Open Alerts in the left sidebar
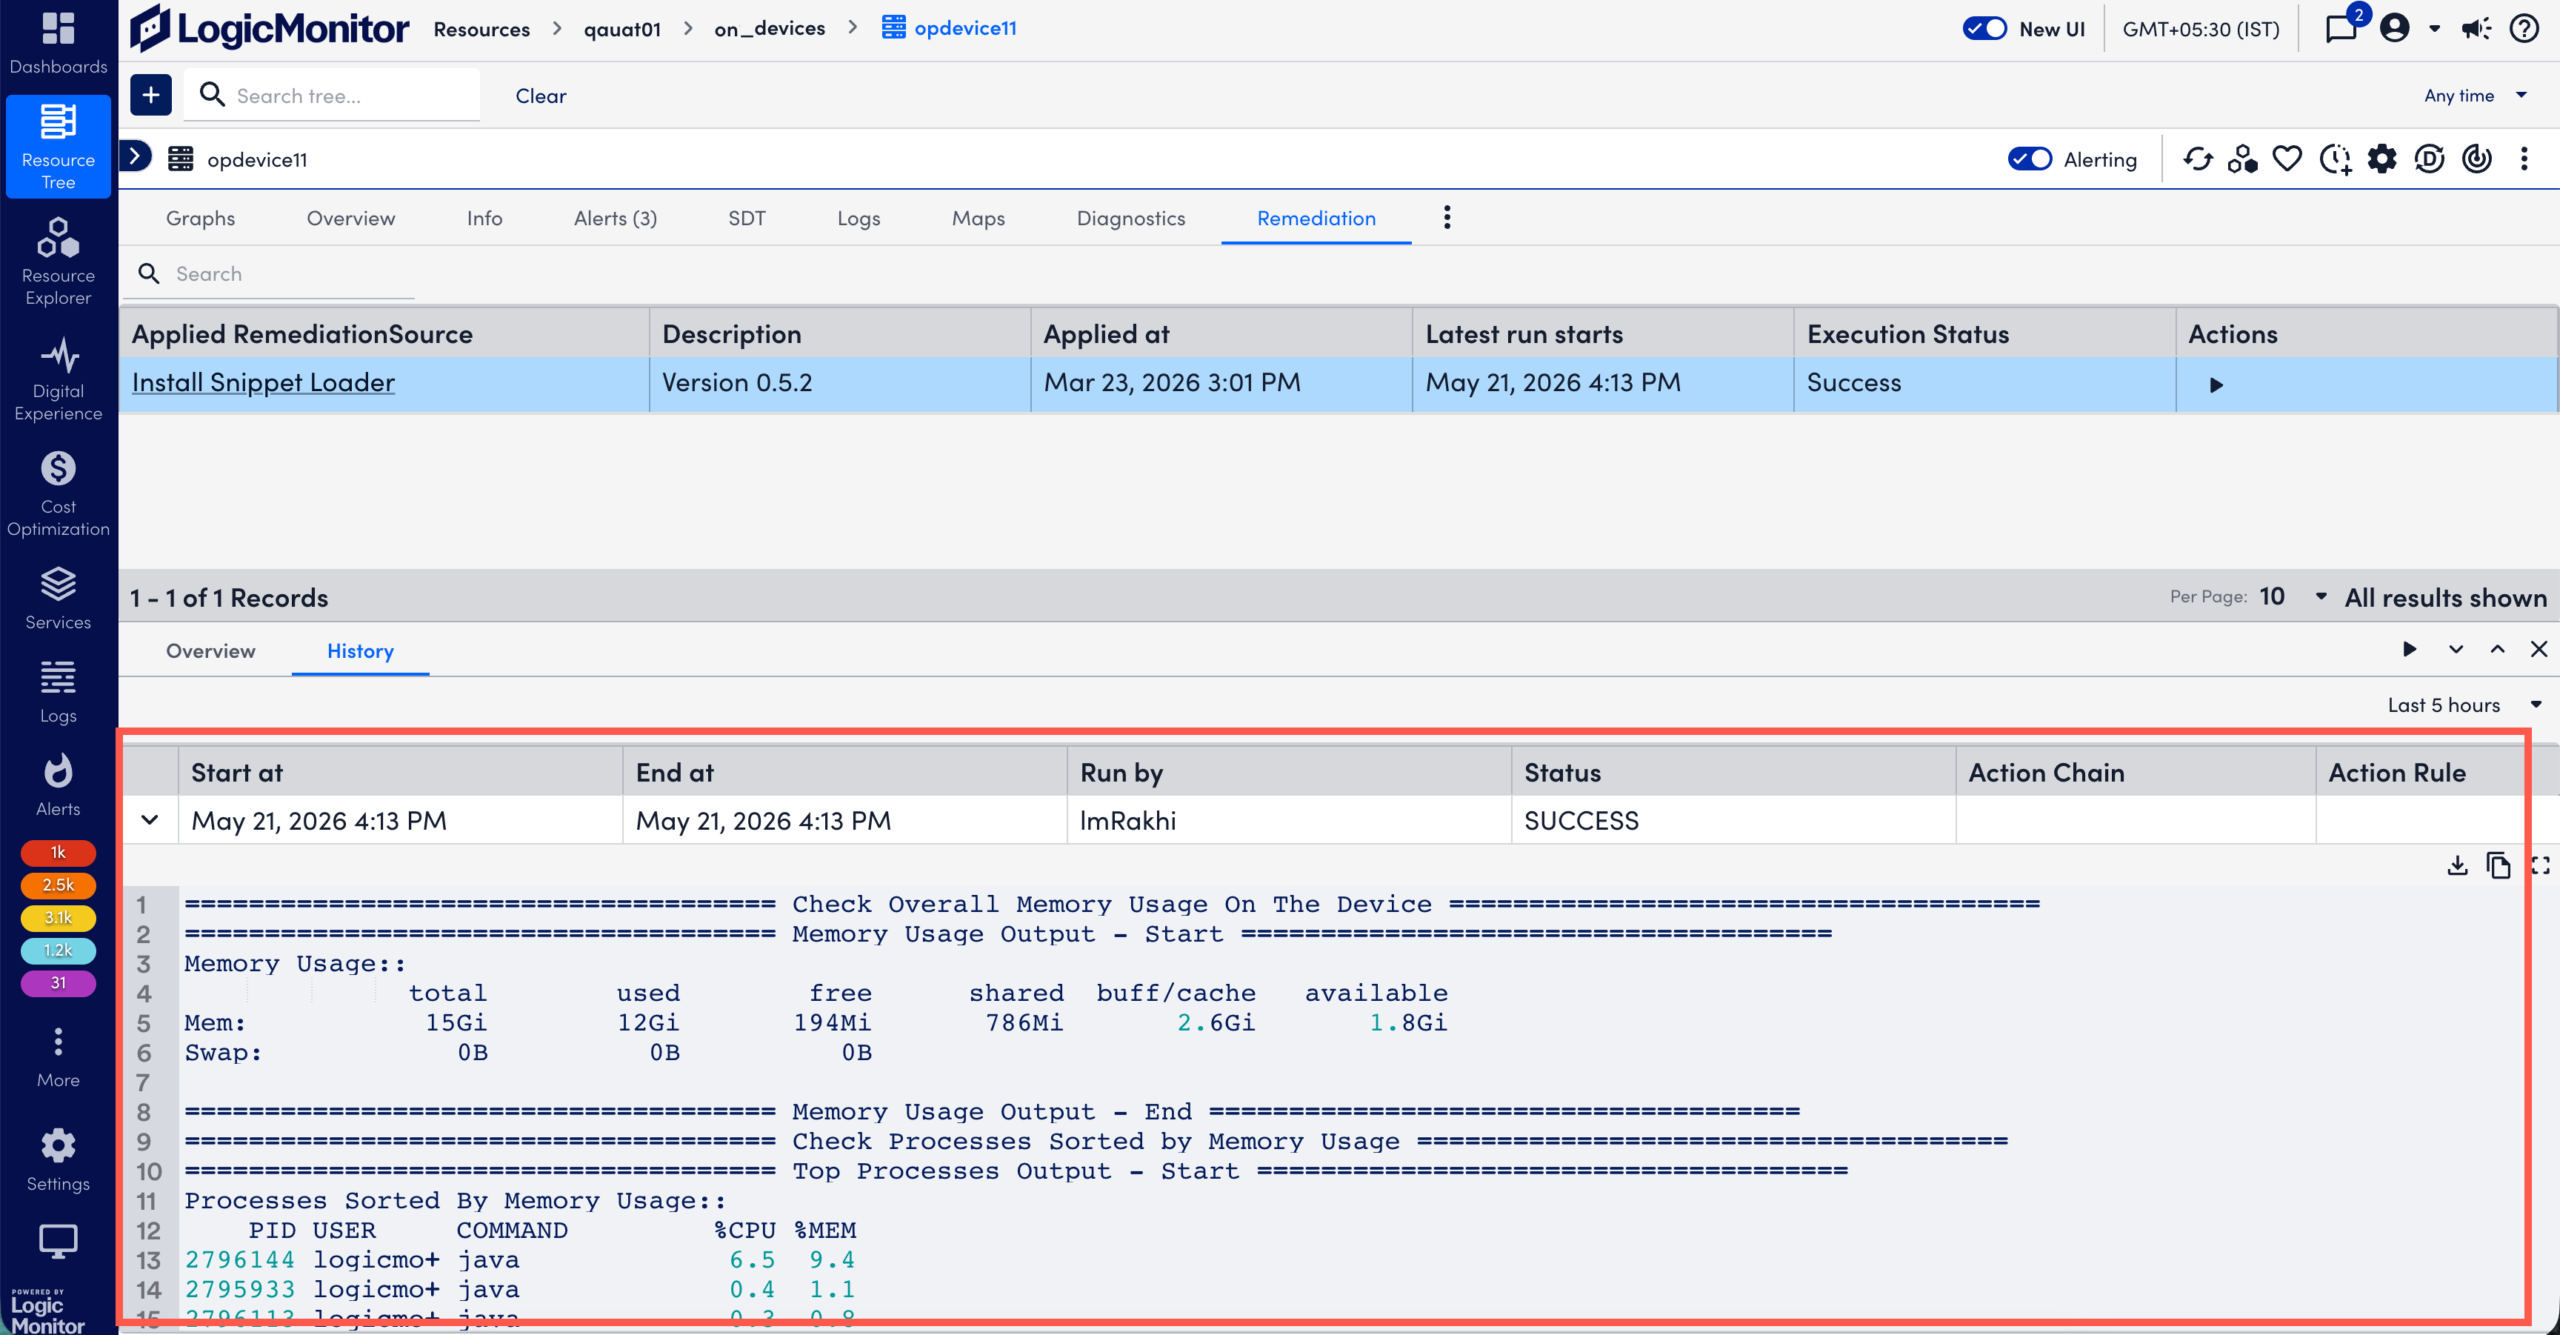Screen dimensions: 2560x1335 click(x=58, y=785)
